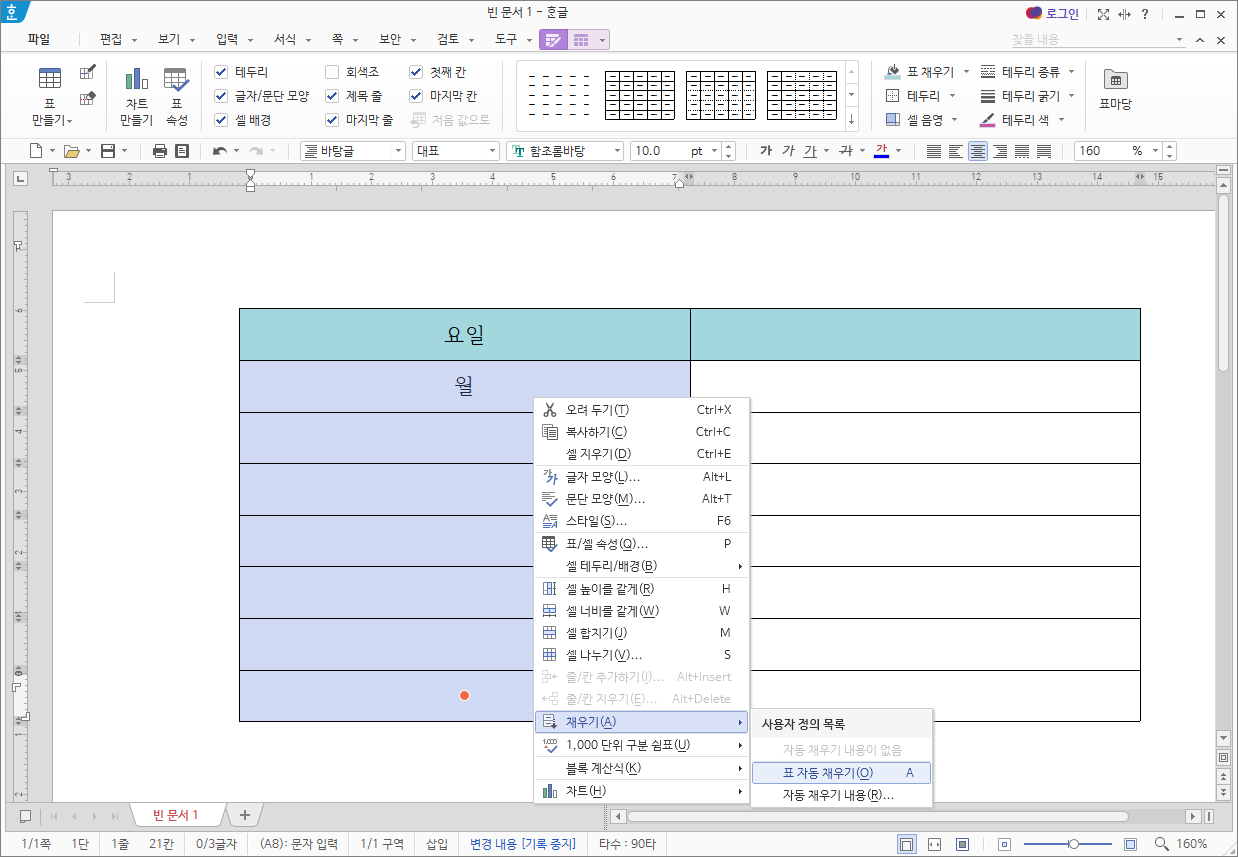Screen dimensions: 1238x857
Task: Apply italic 가 formatting
Action: (x=788, y=151)
